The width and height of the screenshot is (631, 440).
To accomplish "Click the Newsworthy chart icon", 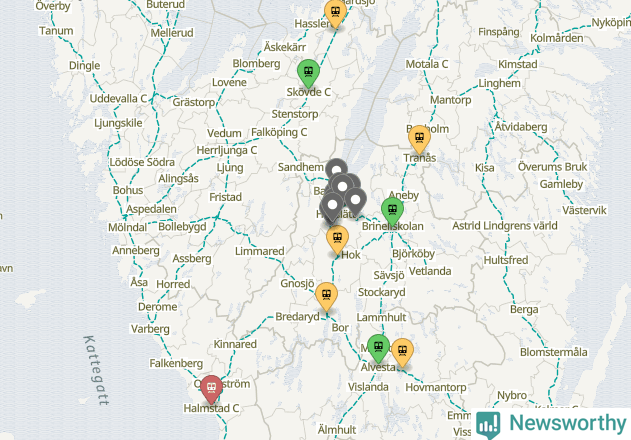I will click(x=488, y=425).
